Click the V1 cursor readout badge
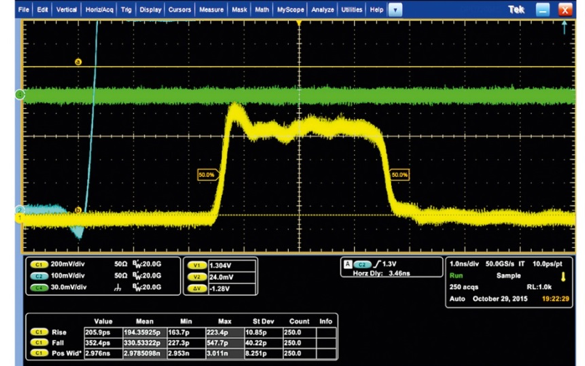This screenshot has width=585, height=366. (x=197, y=266)
